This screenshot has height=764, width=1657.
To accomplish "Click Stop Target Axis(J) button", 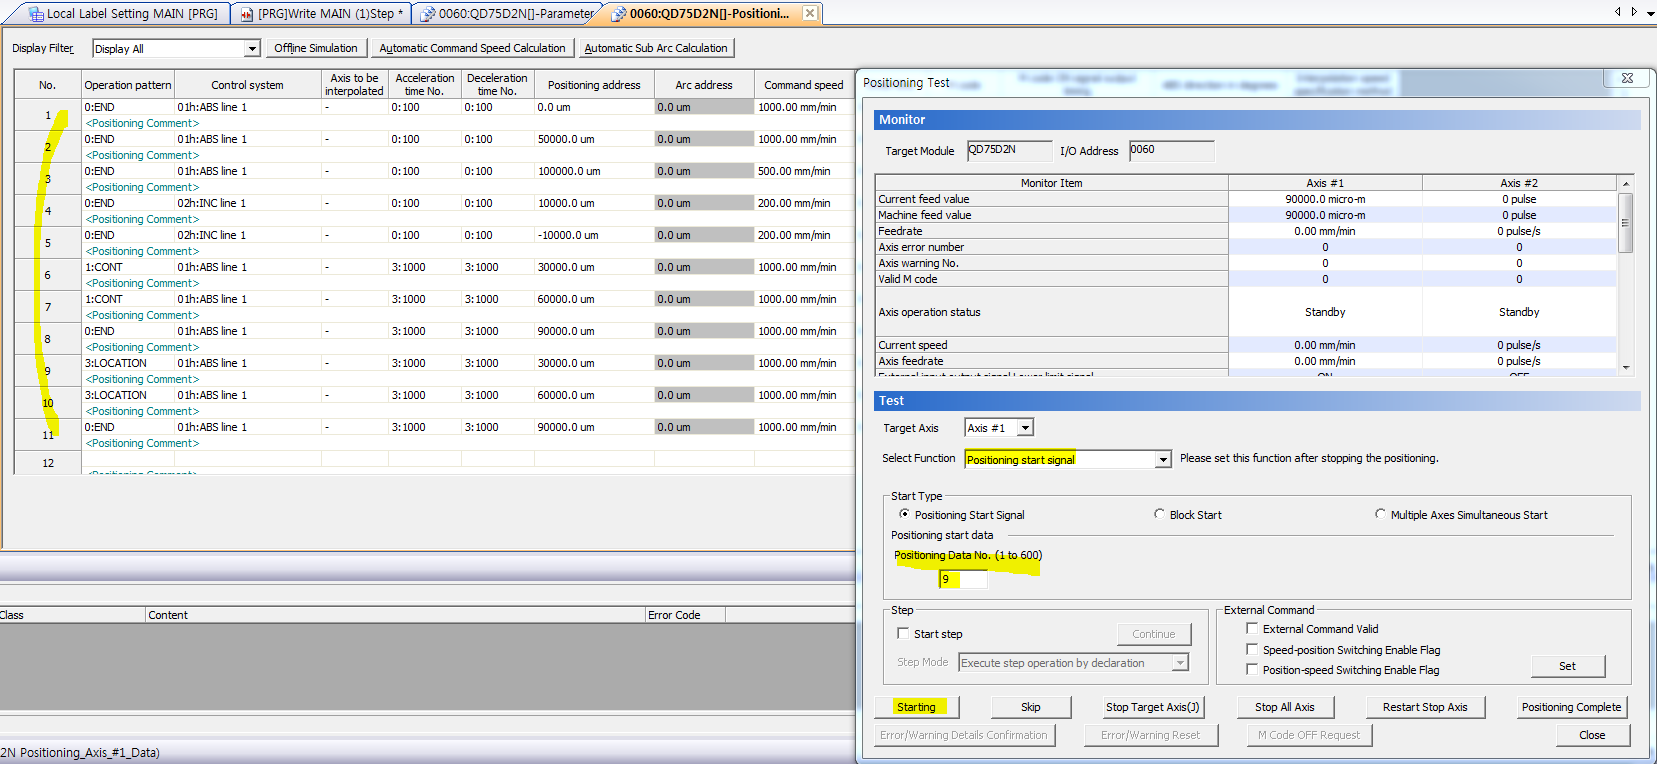I will [x=1152, y=707].
